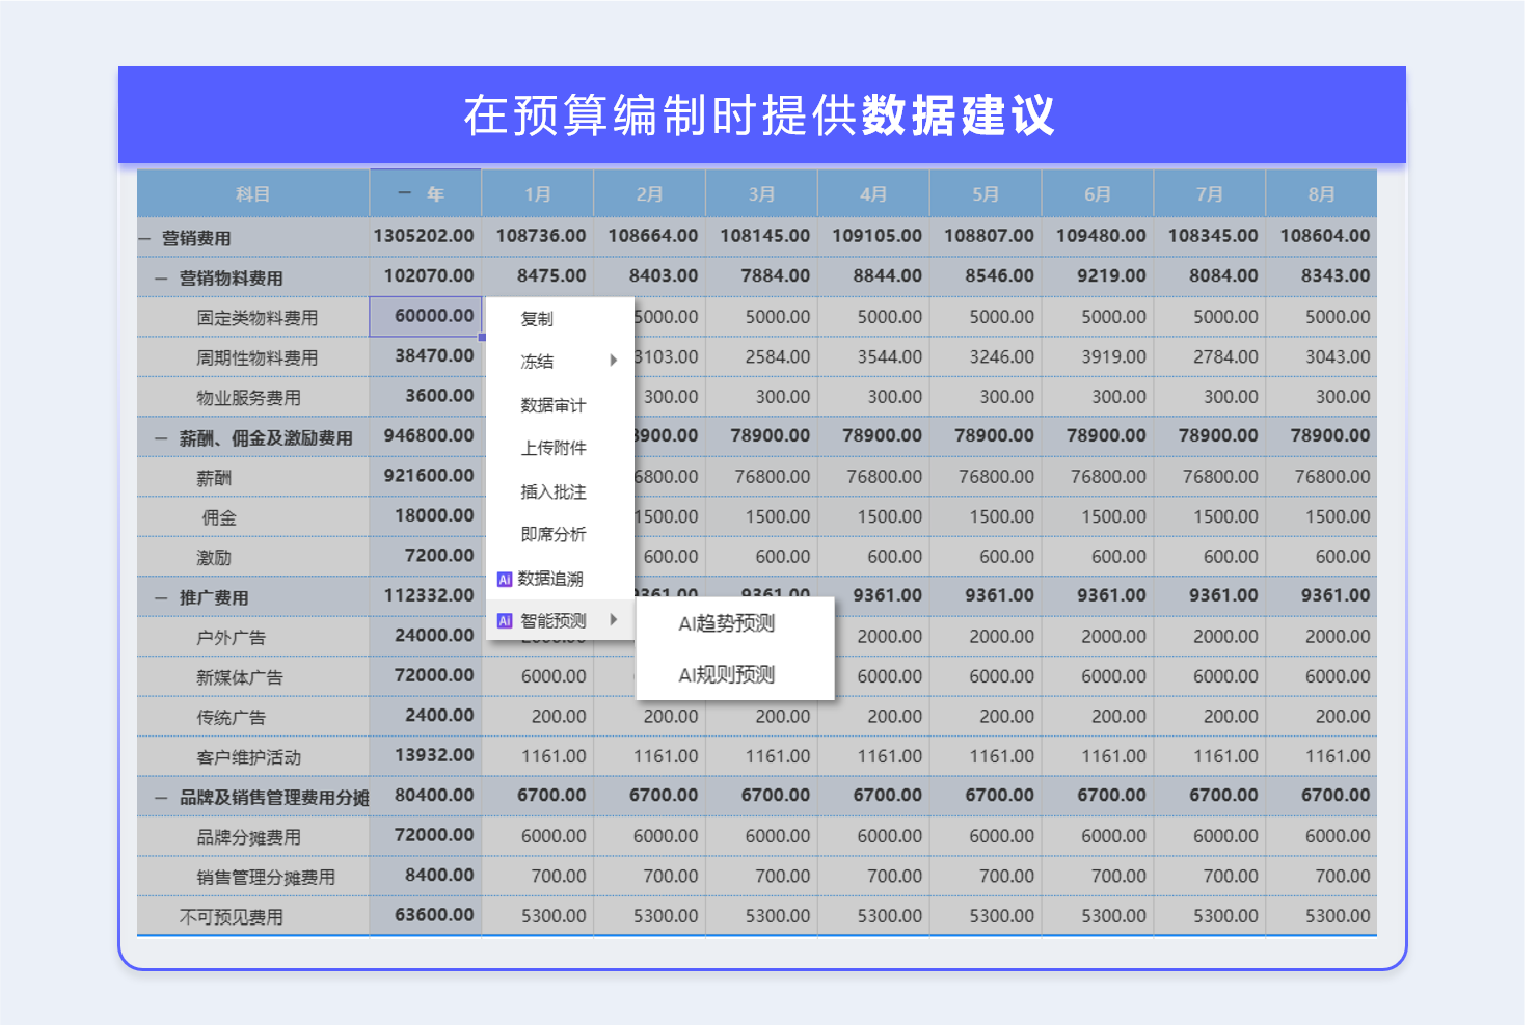Viewport: 1525px width, 1025px height.
Task: Select 数据追溯 menu entry
Action: click(x=560, y=578)
